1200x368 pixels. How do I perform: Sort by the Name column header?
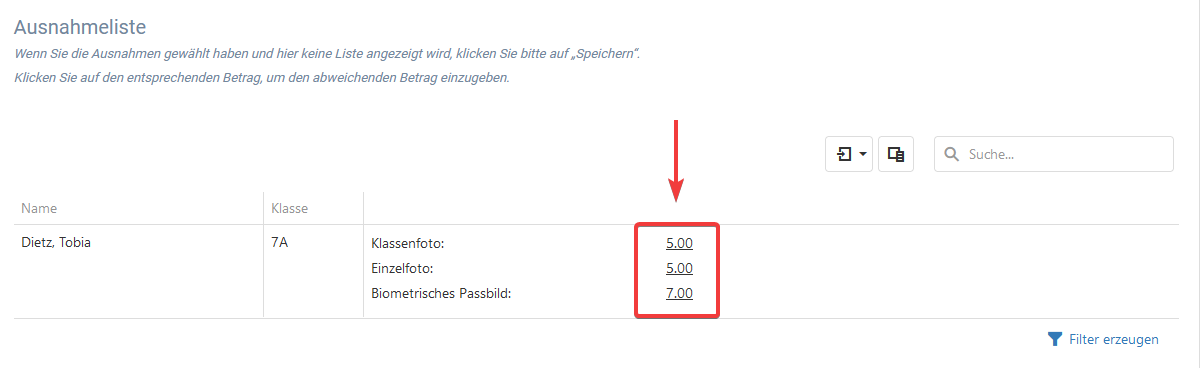click(x=39, y=209)
